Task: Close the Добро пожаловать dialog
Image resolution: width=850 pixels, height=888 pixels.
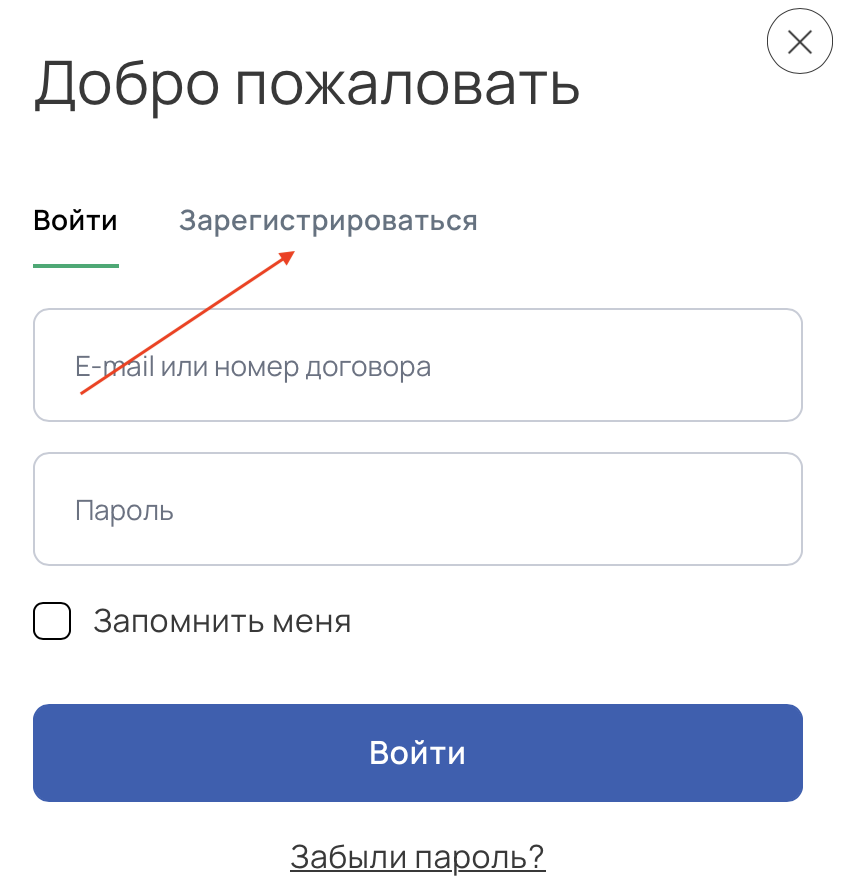Action: tap(800, 41)
